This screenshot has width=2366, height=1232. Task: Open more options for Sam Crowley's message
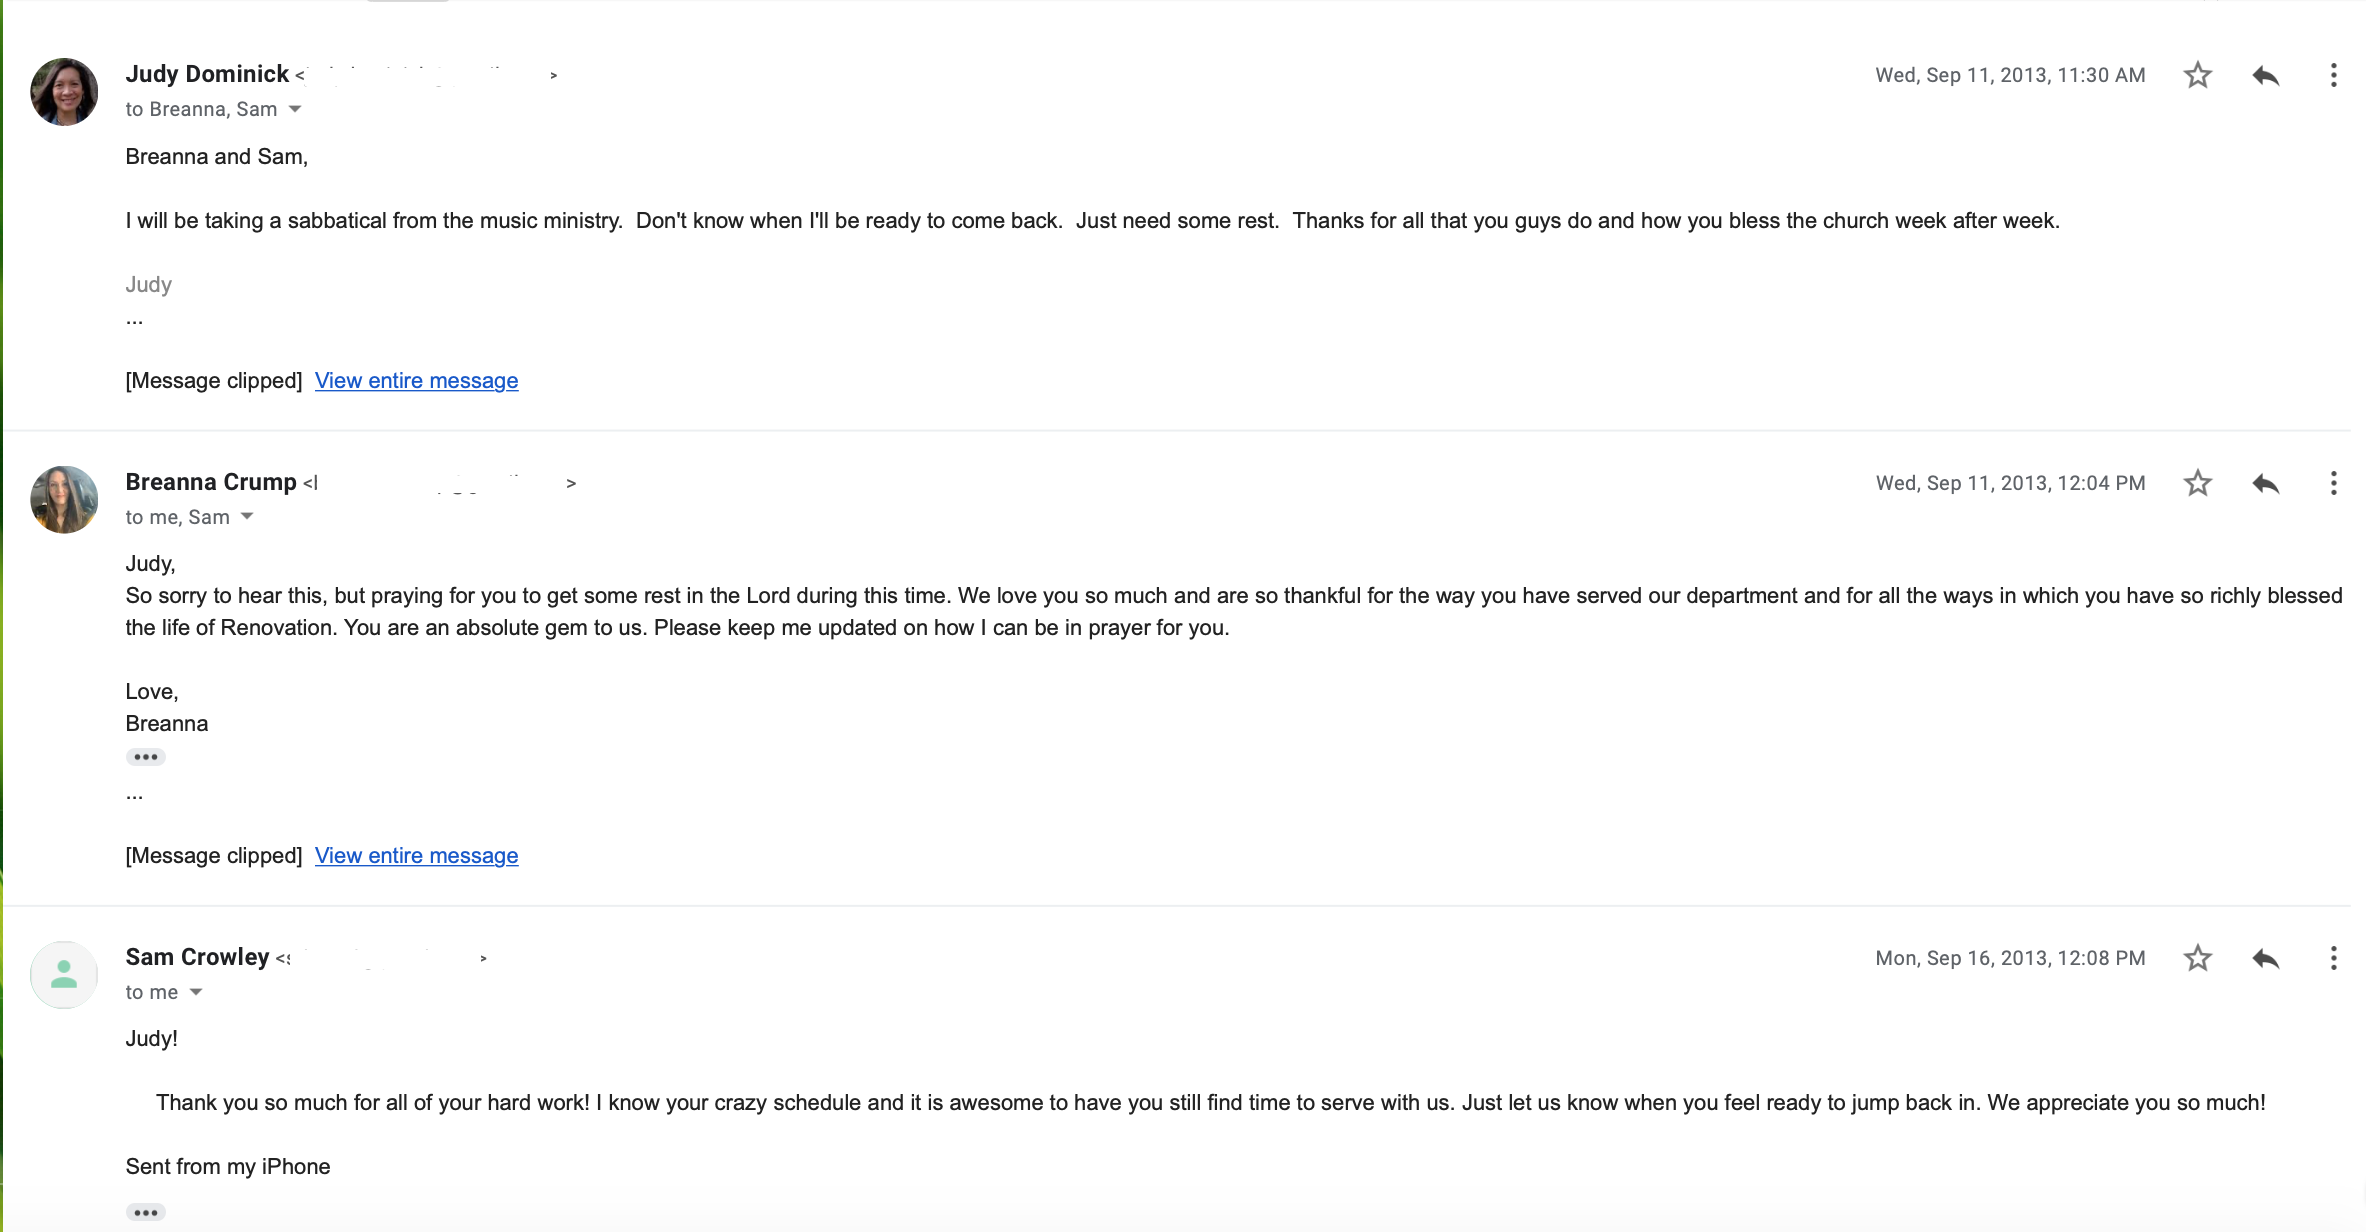click(2333, 958)
